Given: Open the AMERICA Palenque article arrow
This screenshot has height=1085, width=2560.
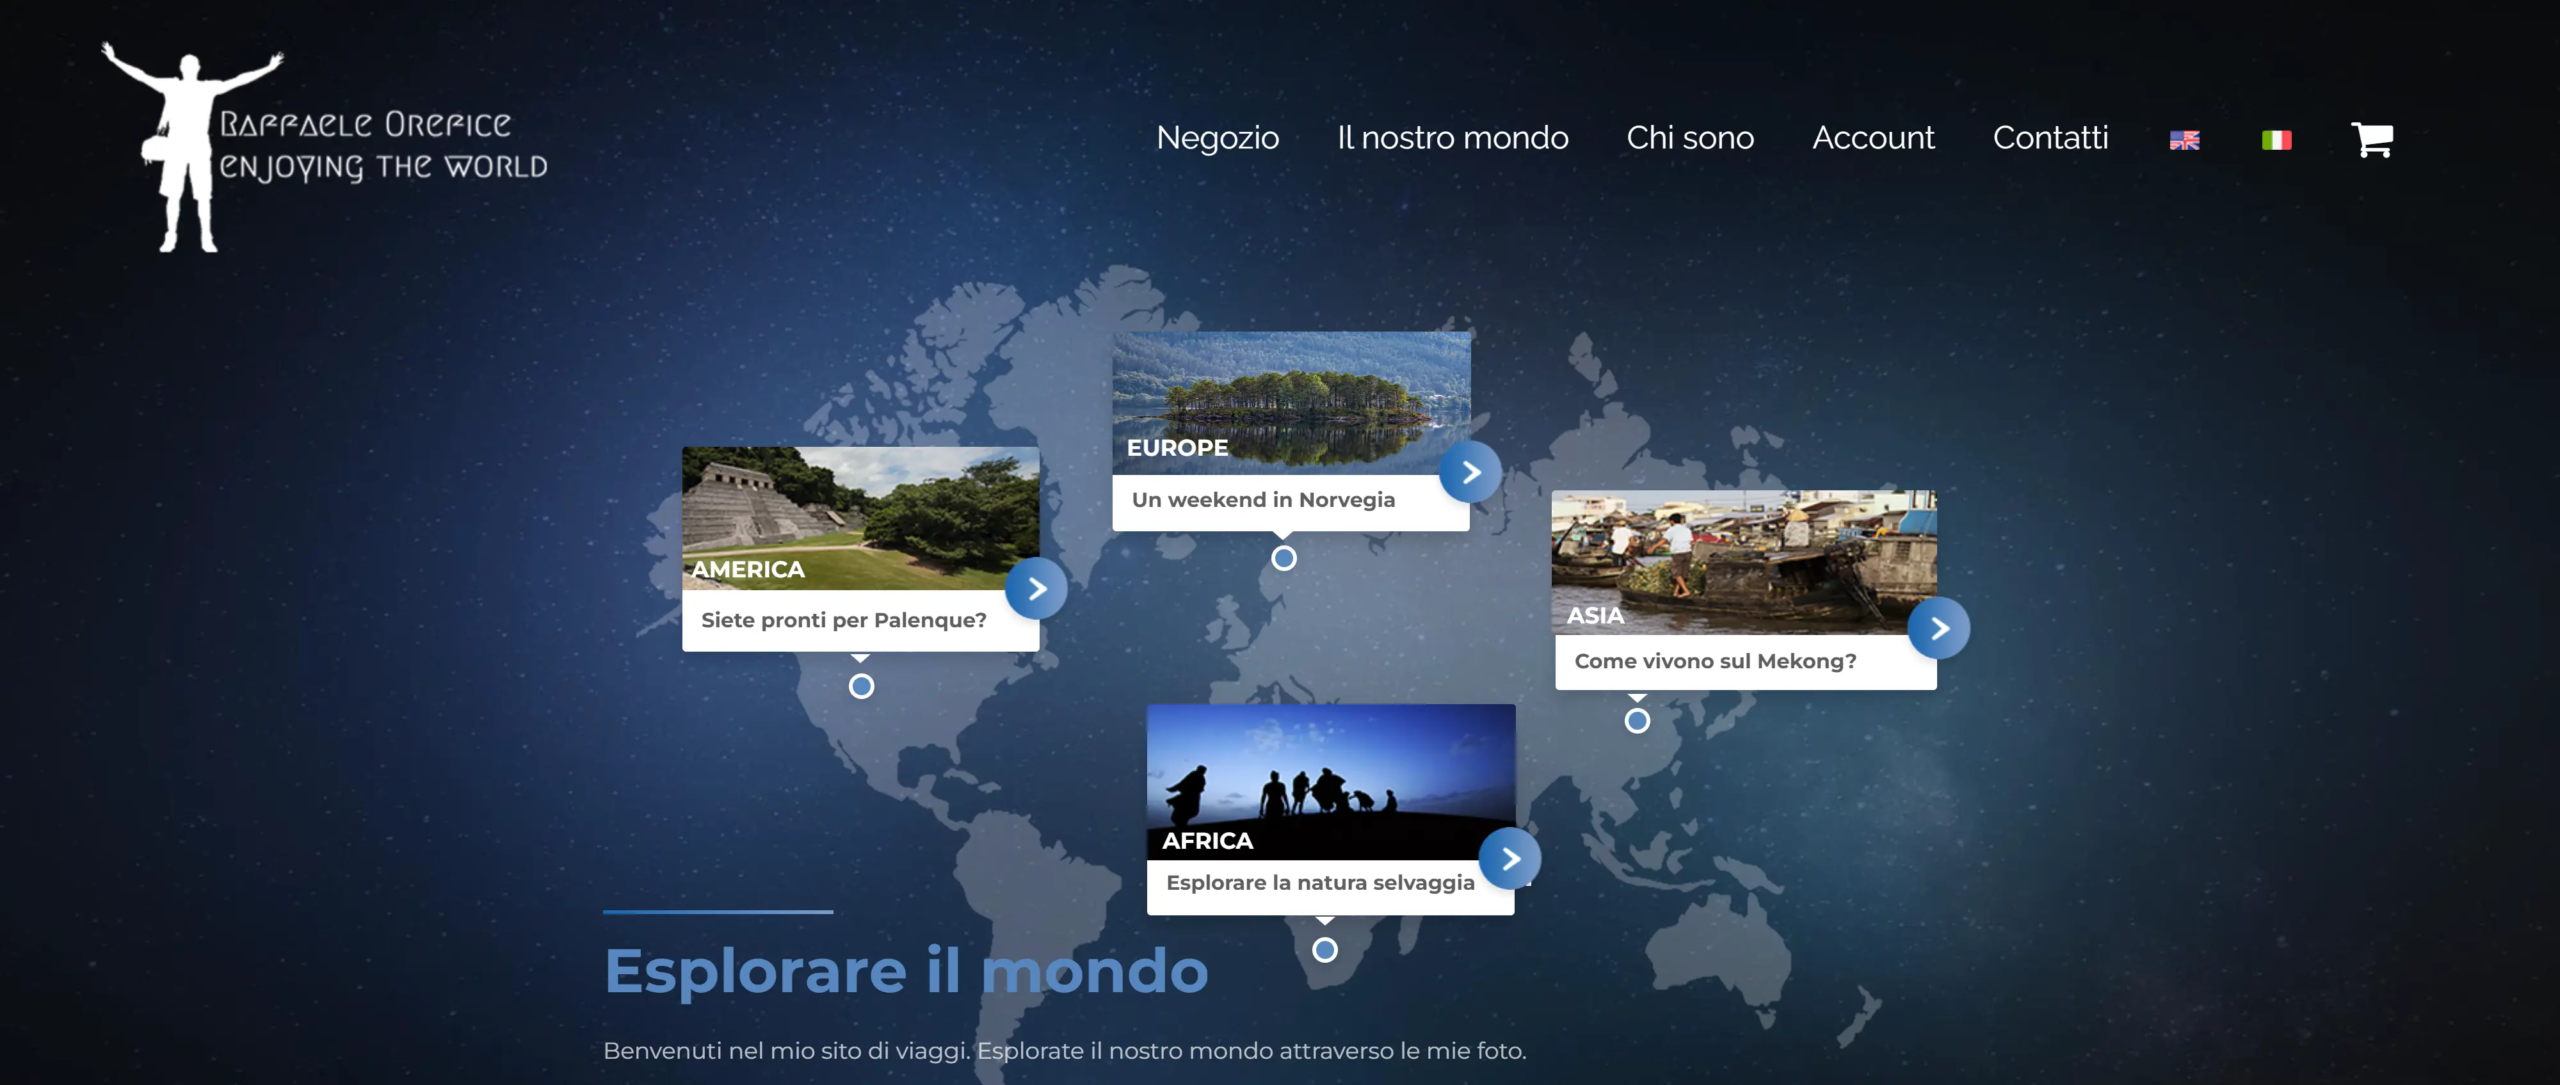Looking at the screenshot, I should [1037, 590].
